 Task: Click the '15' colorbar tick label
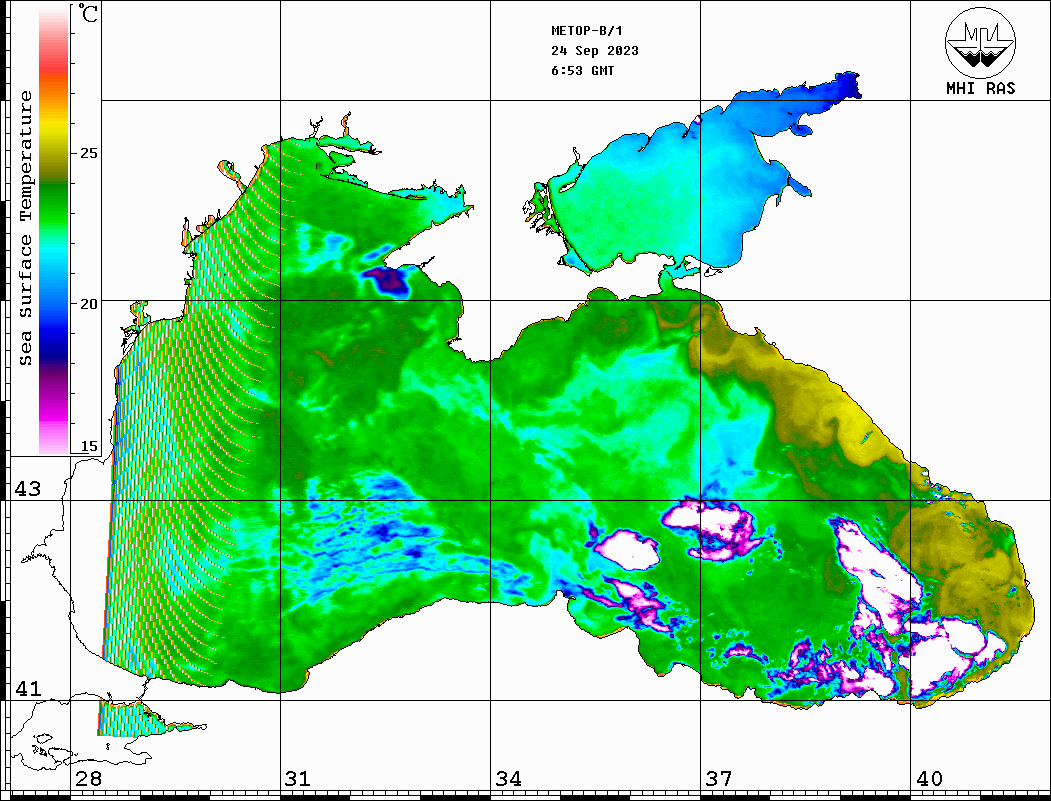(88, 446)
